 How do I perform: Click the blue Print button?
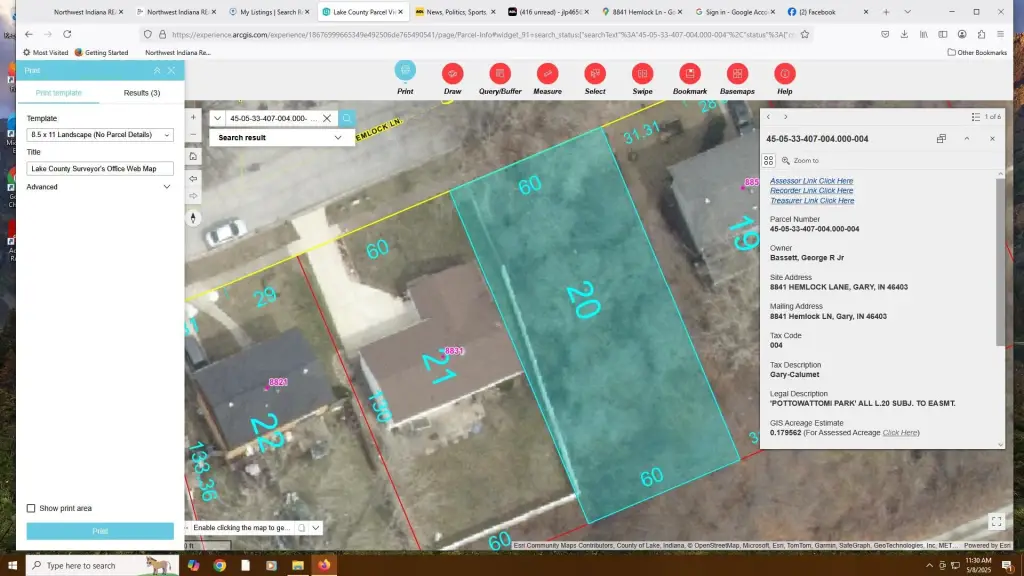100,531
